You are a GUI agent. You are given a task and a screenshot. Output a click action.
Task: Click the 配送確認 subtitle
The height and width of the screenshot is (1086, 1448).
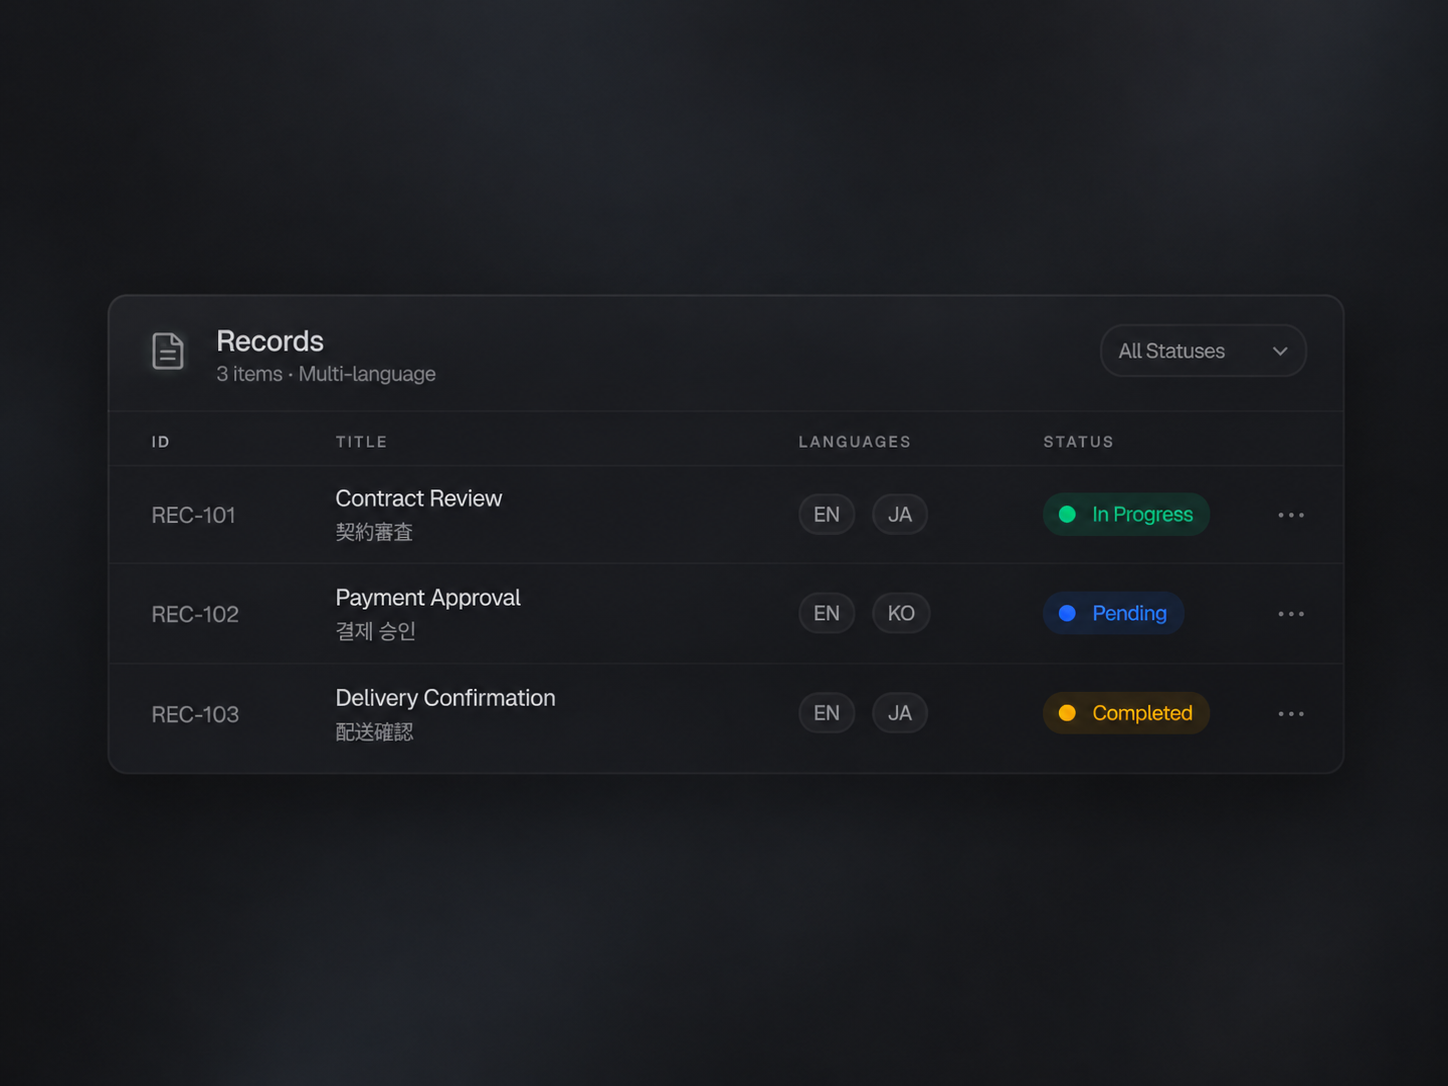374,732
